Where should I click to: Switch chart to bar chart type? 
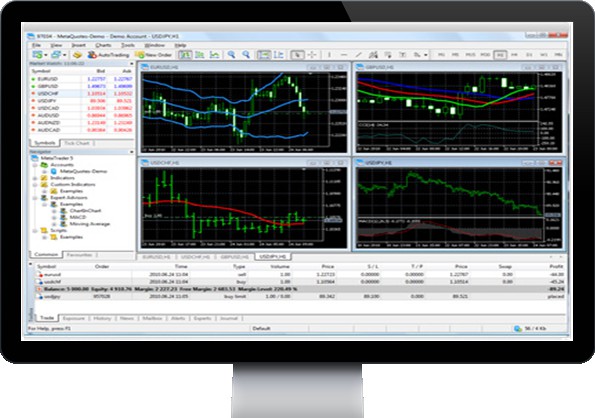pos(185,55)
